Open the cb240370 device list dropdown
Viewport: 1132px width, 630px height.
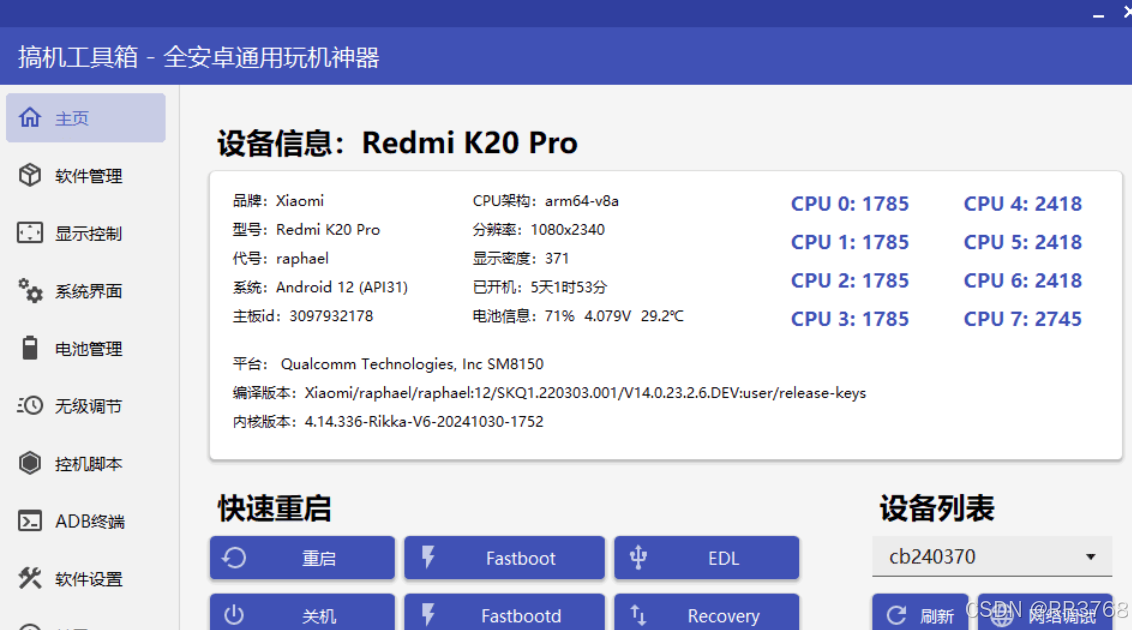click(992, 556)
